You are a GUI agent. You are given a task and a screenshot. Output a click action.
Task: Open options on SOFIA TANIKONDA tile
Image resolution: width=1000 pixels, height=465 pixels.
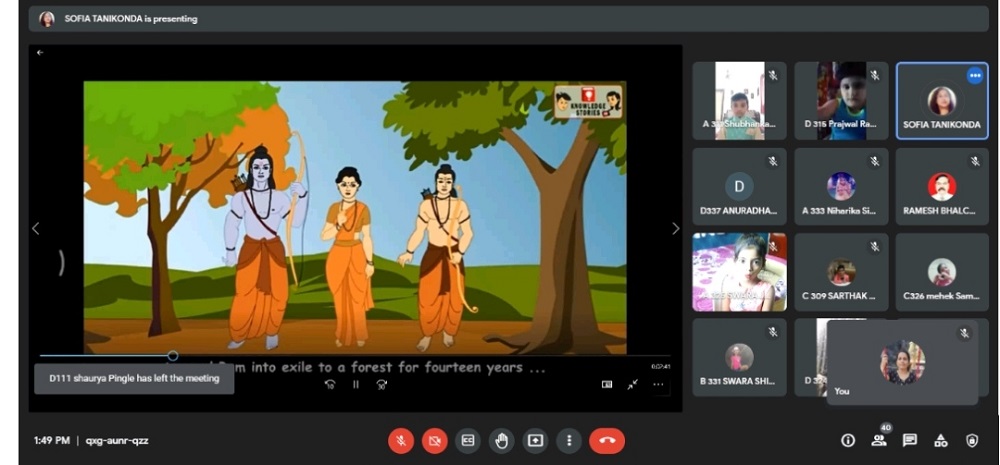pyautogui.click(x=974, y=76)
